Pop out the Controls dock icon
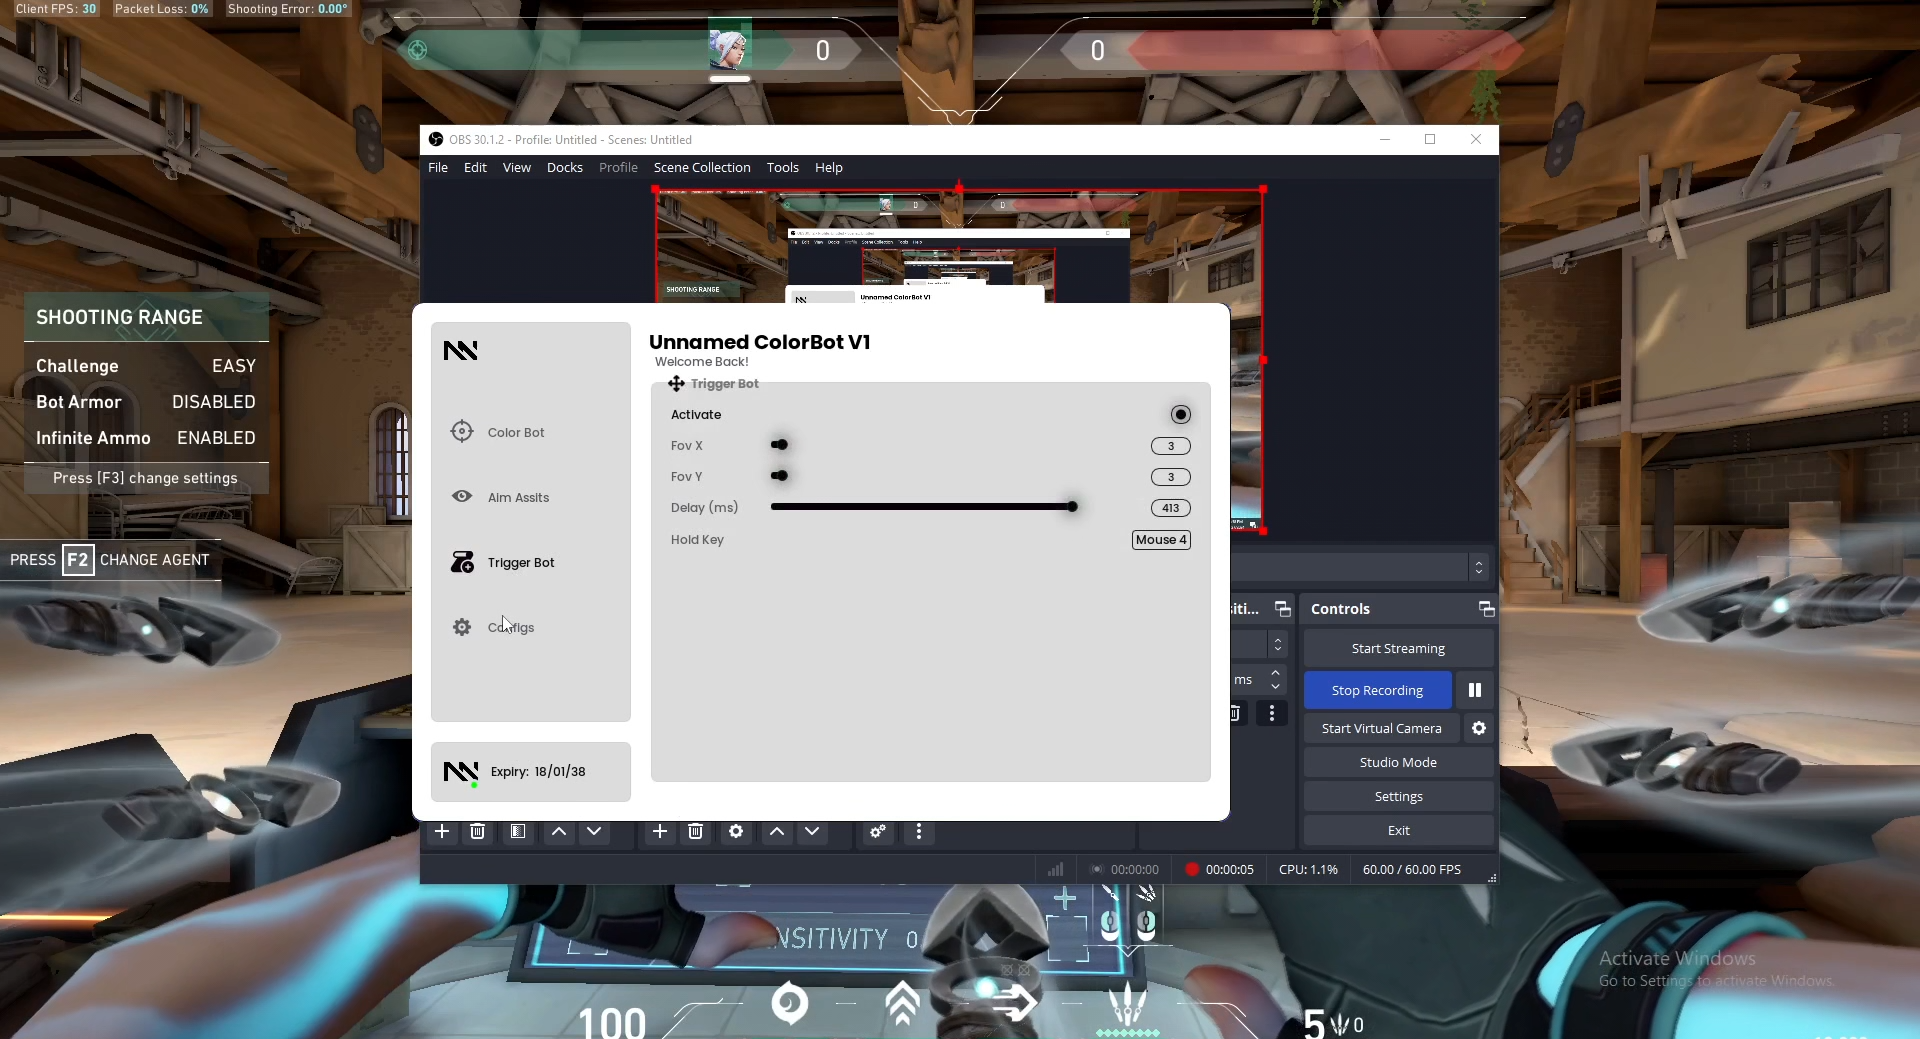This screenshot has height=1039, width=1920. pyautogui.click(x=1486, y=609)
